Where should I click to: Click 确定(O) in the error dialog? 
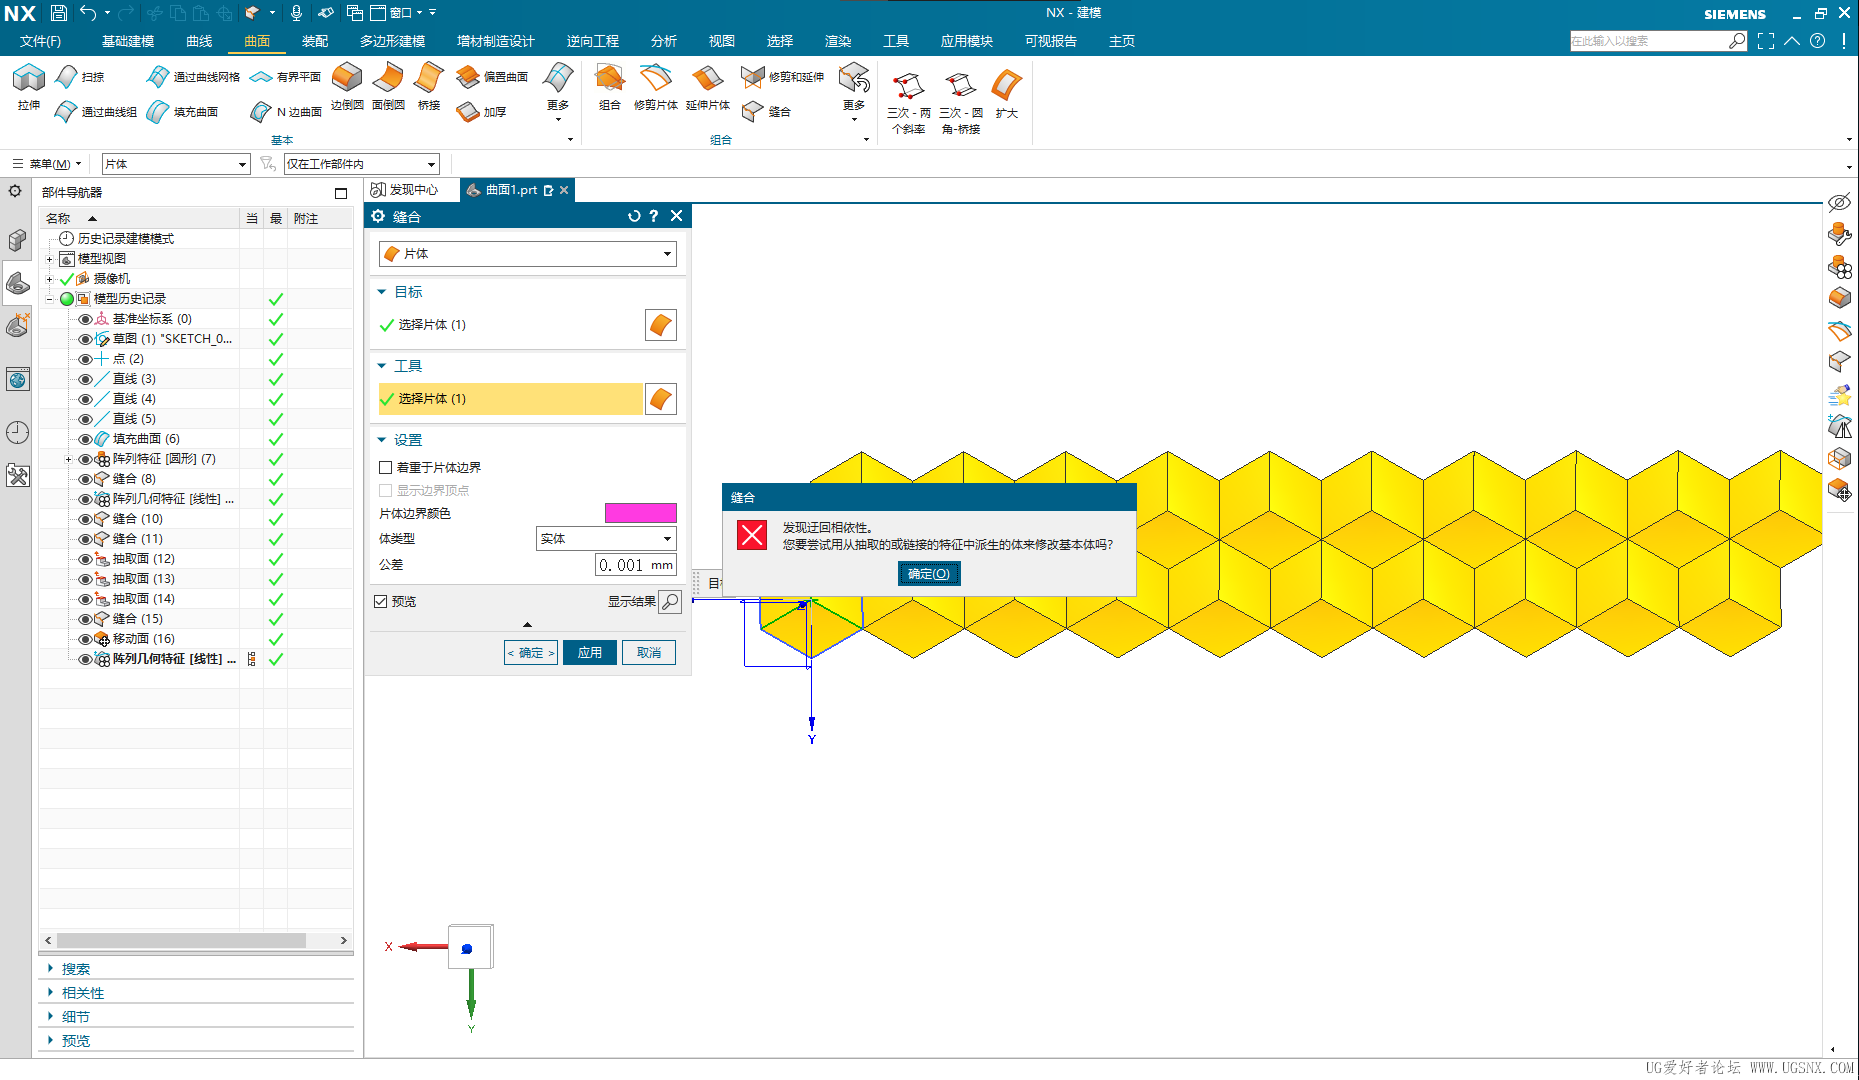929,573
